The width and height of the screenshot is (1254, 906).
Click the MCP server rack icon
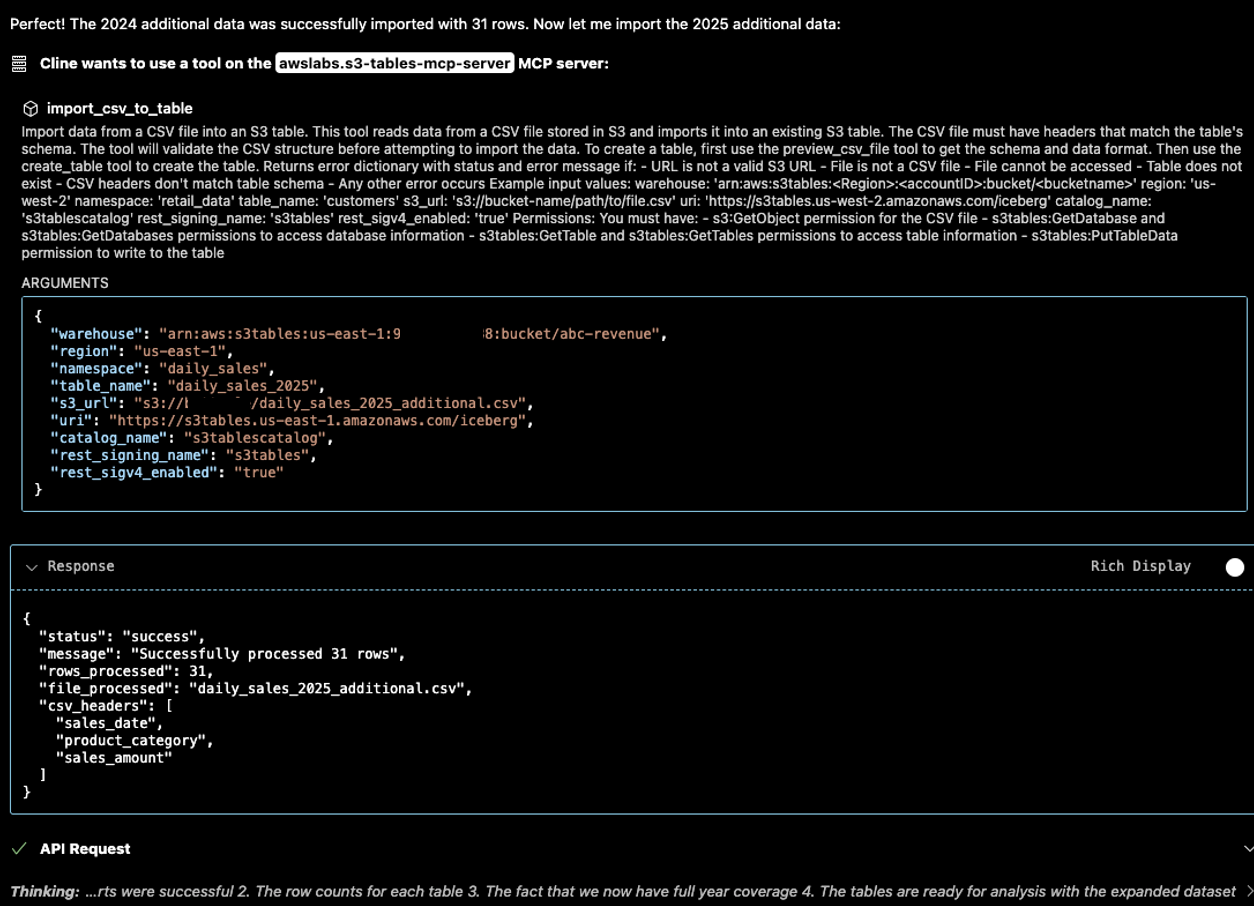coord(17,65)
